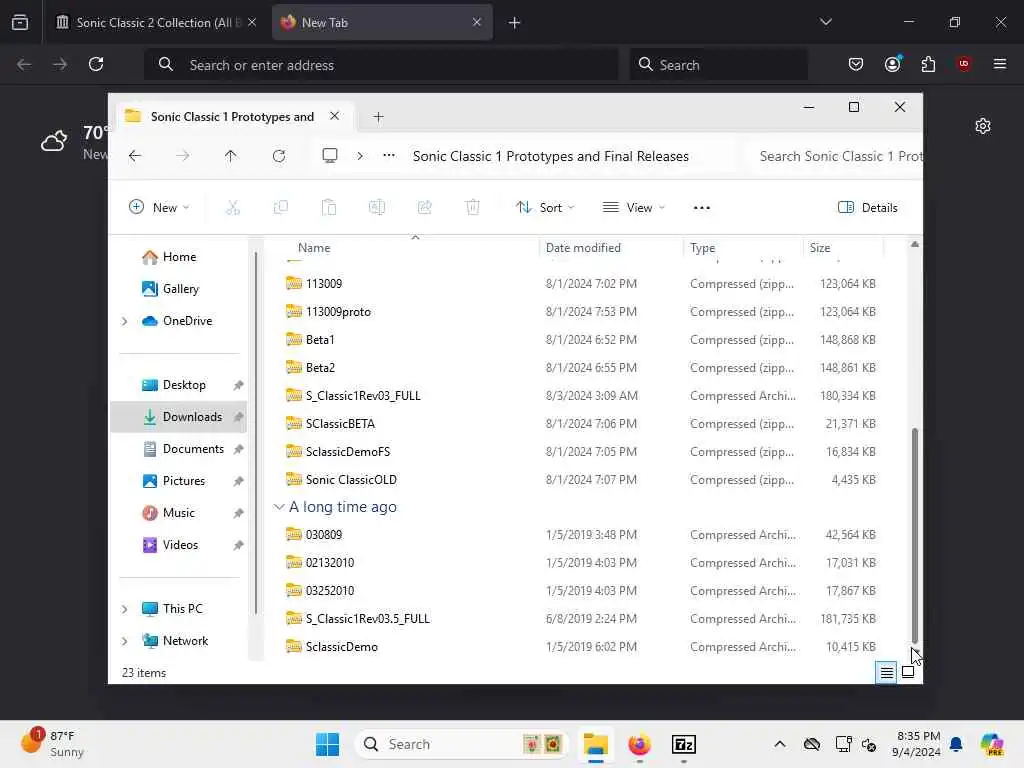
Task: Click the uBlock Origin extension icon
Action: 963,63
